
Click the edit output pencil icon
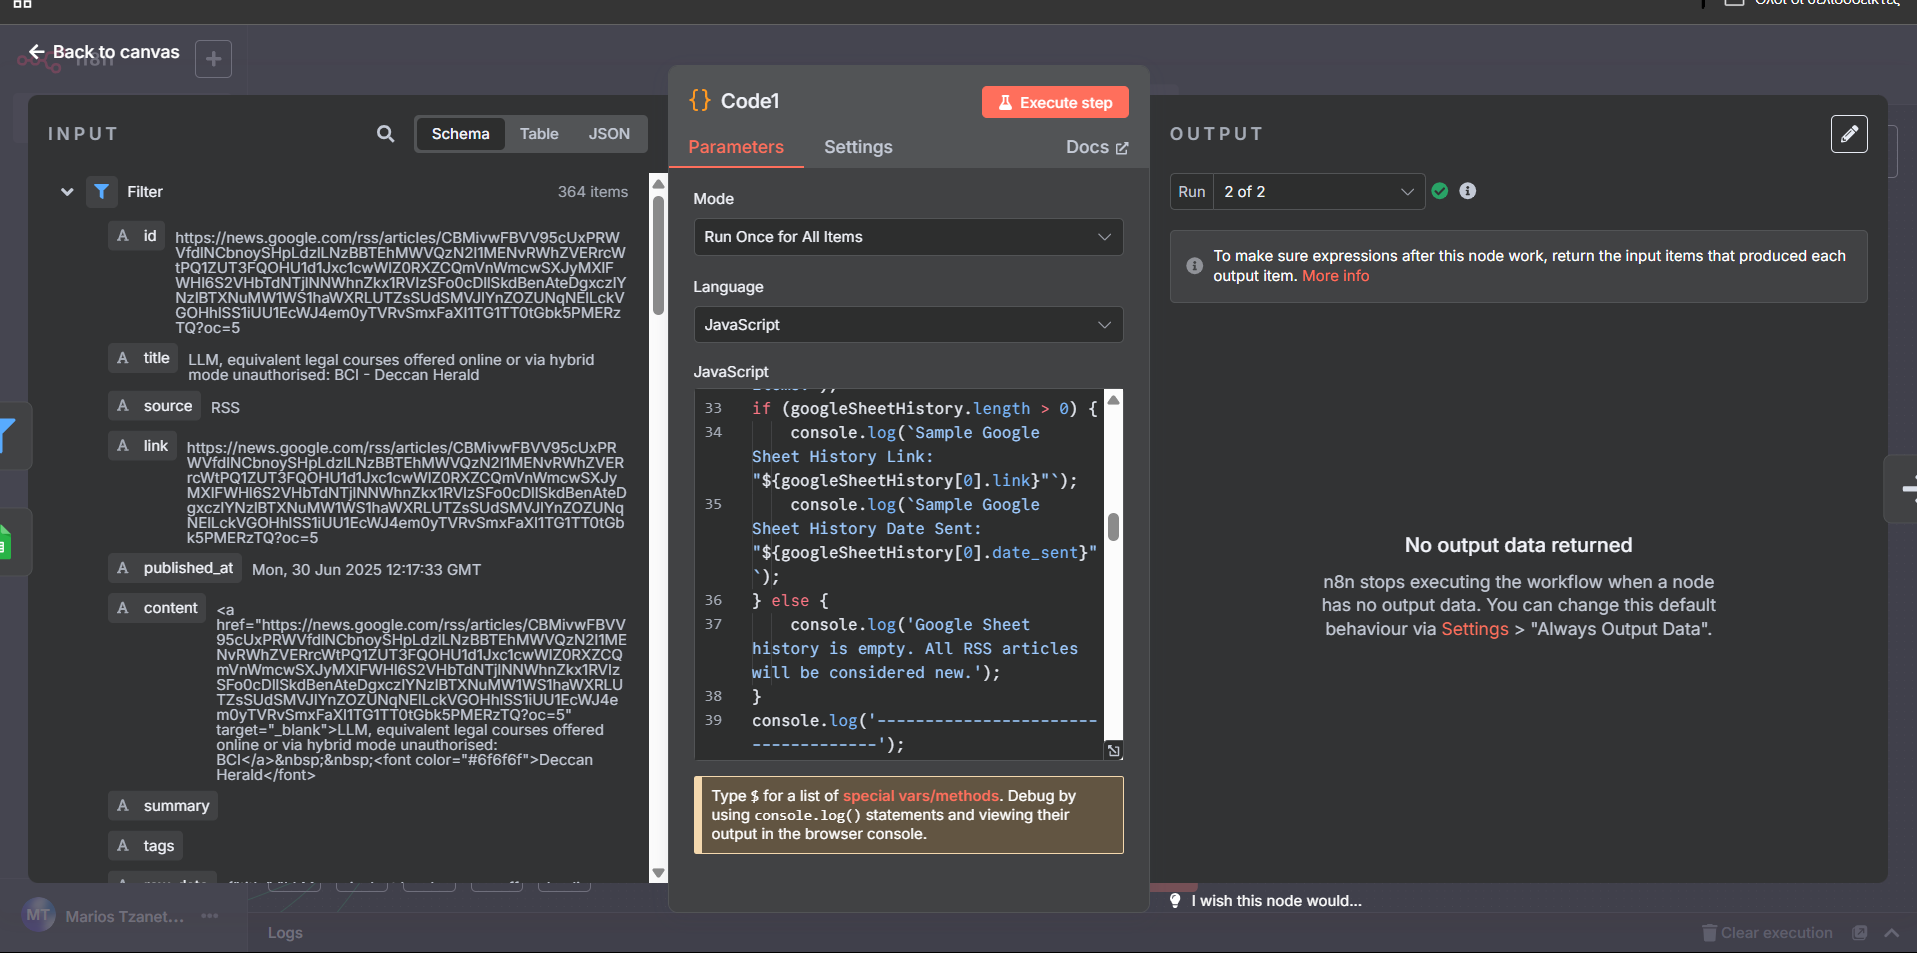[x=1849, y=134]
